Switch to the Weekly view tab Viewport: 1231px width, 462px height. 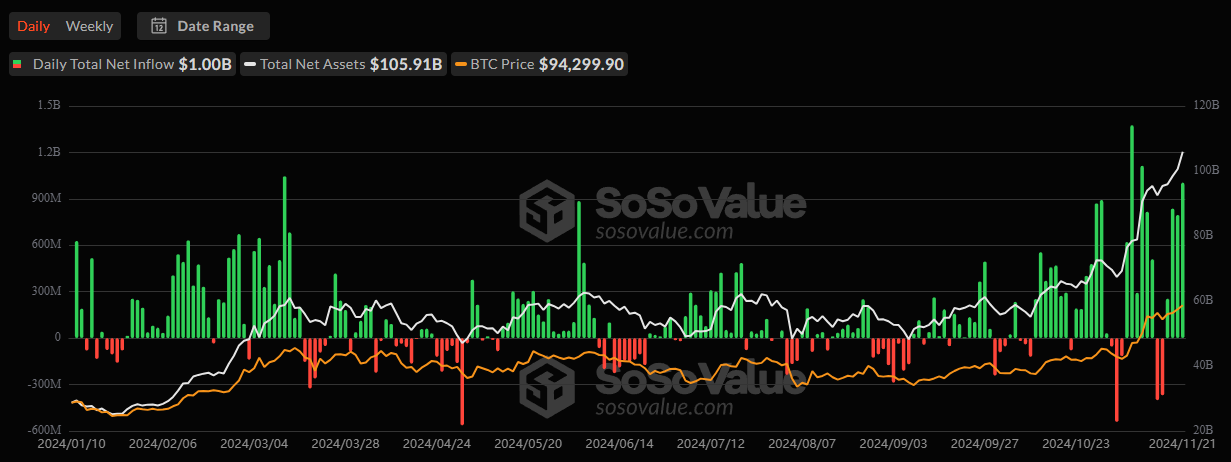89,26
